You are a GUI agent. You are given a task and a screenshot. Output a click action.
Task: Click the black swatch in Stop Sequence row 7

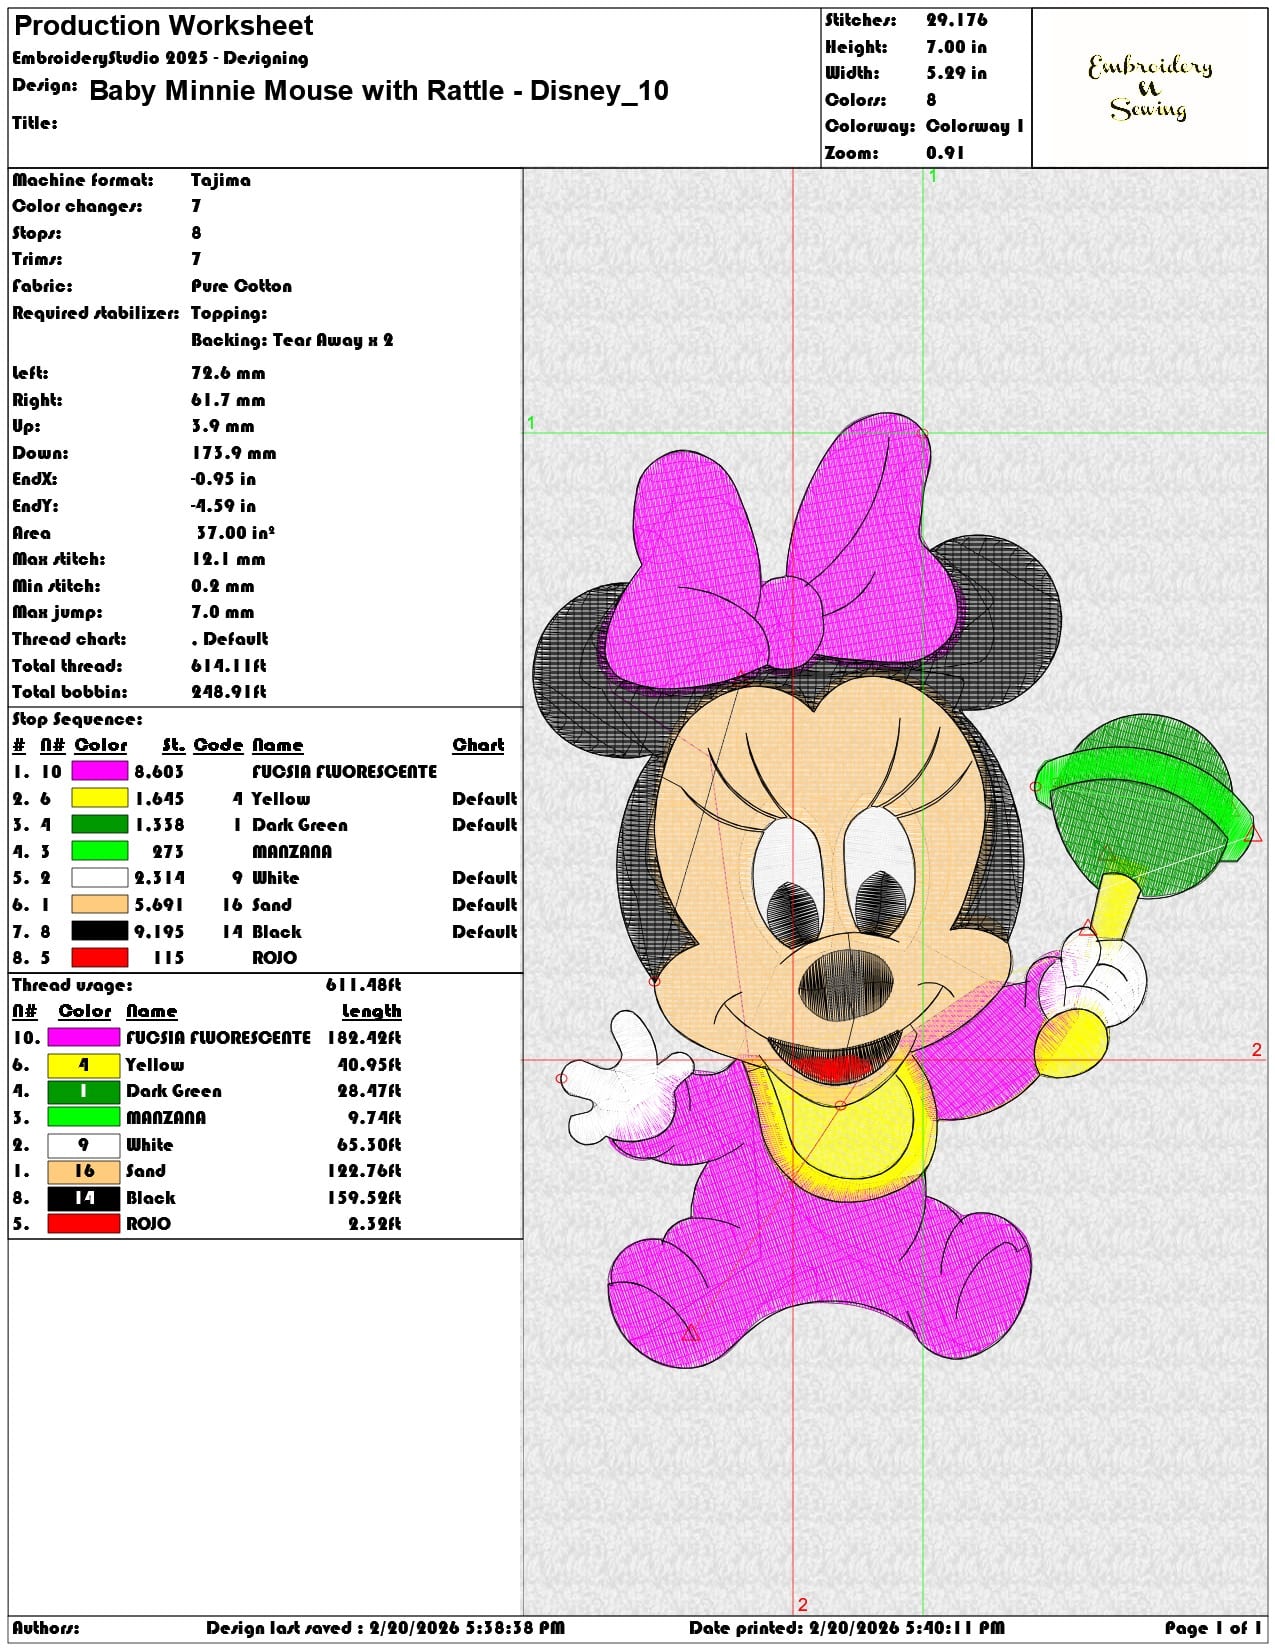(x=100, y=931)
